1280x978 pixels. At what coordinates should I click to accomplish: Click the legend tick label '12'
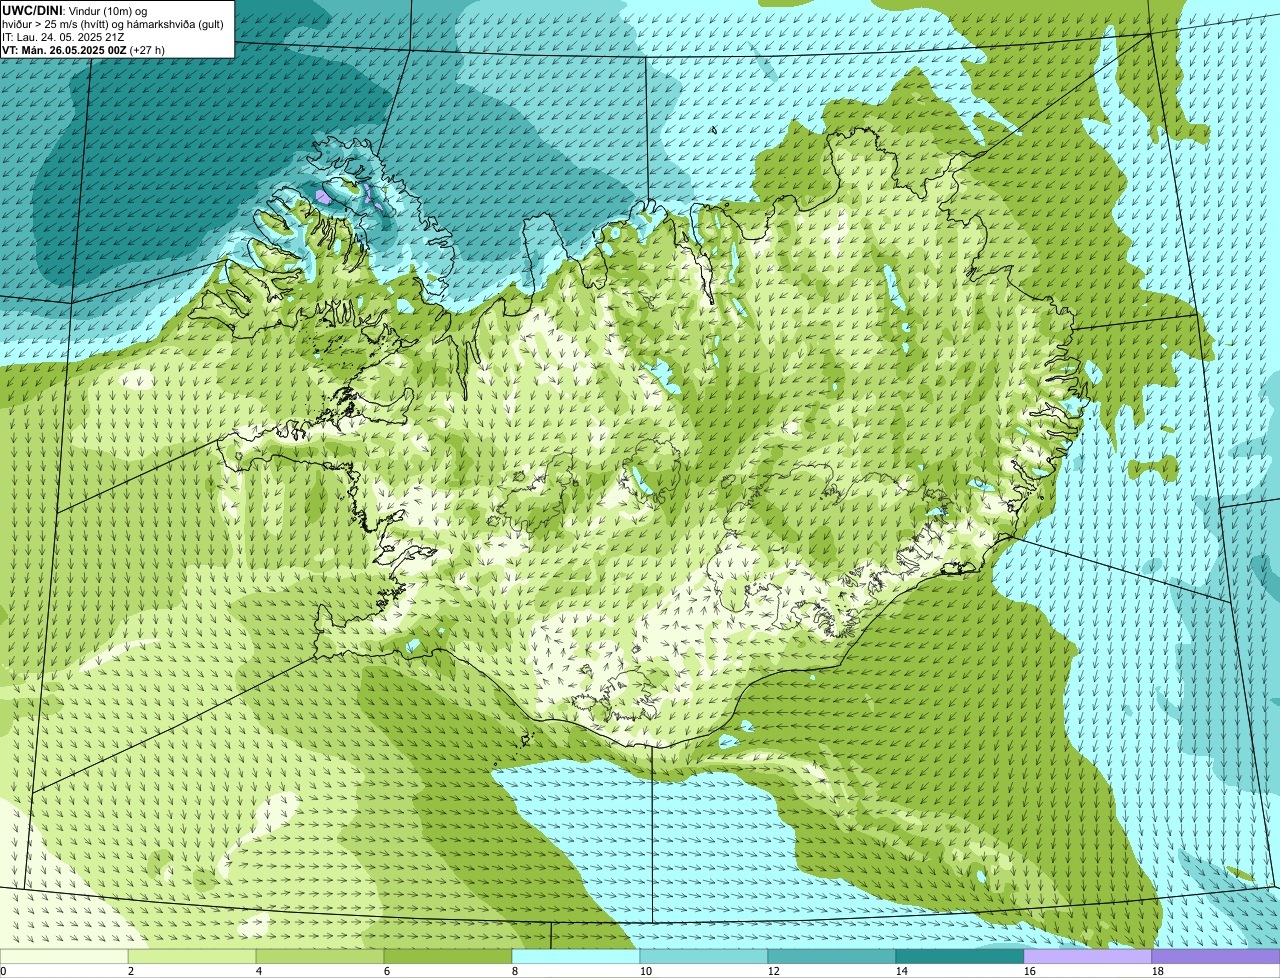(774, 971)
